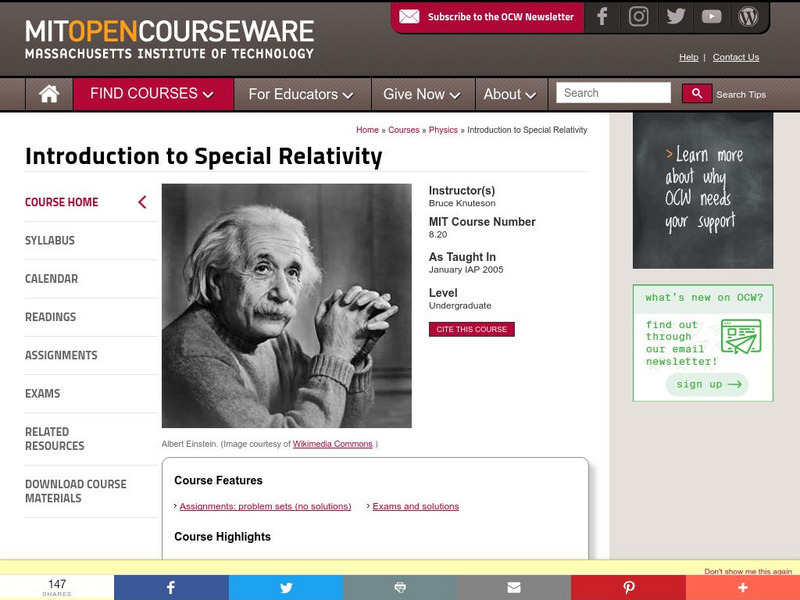Expand the For Educators menu

click(x=301, y=93)
